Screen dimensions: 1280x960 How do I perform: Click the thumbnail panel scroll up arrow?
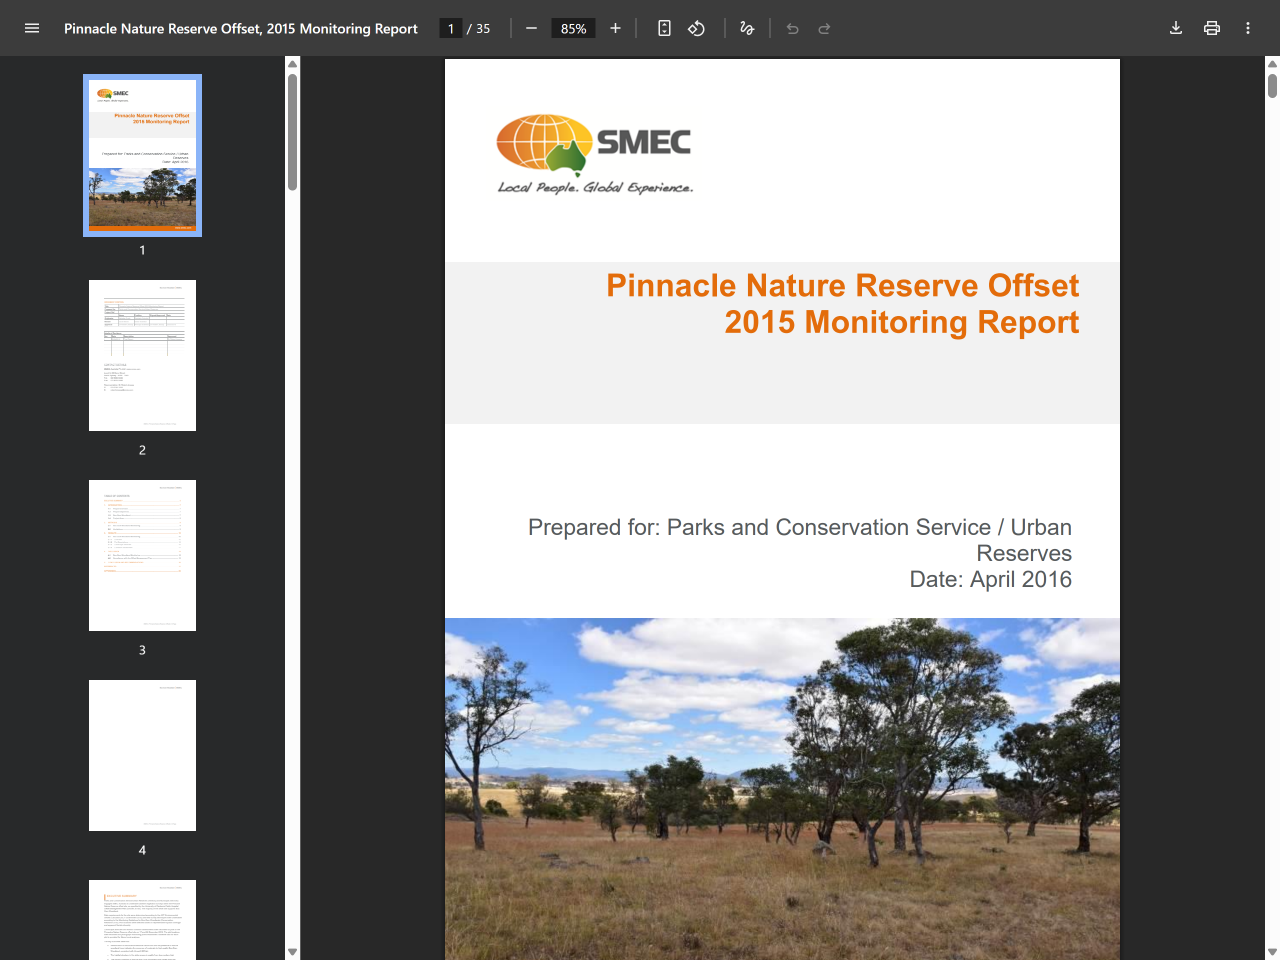coord(292,64)
